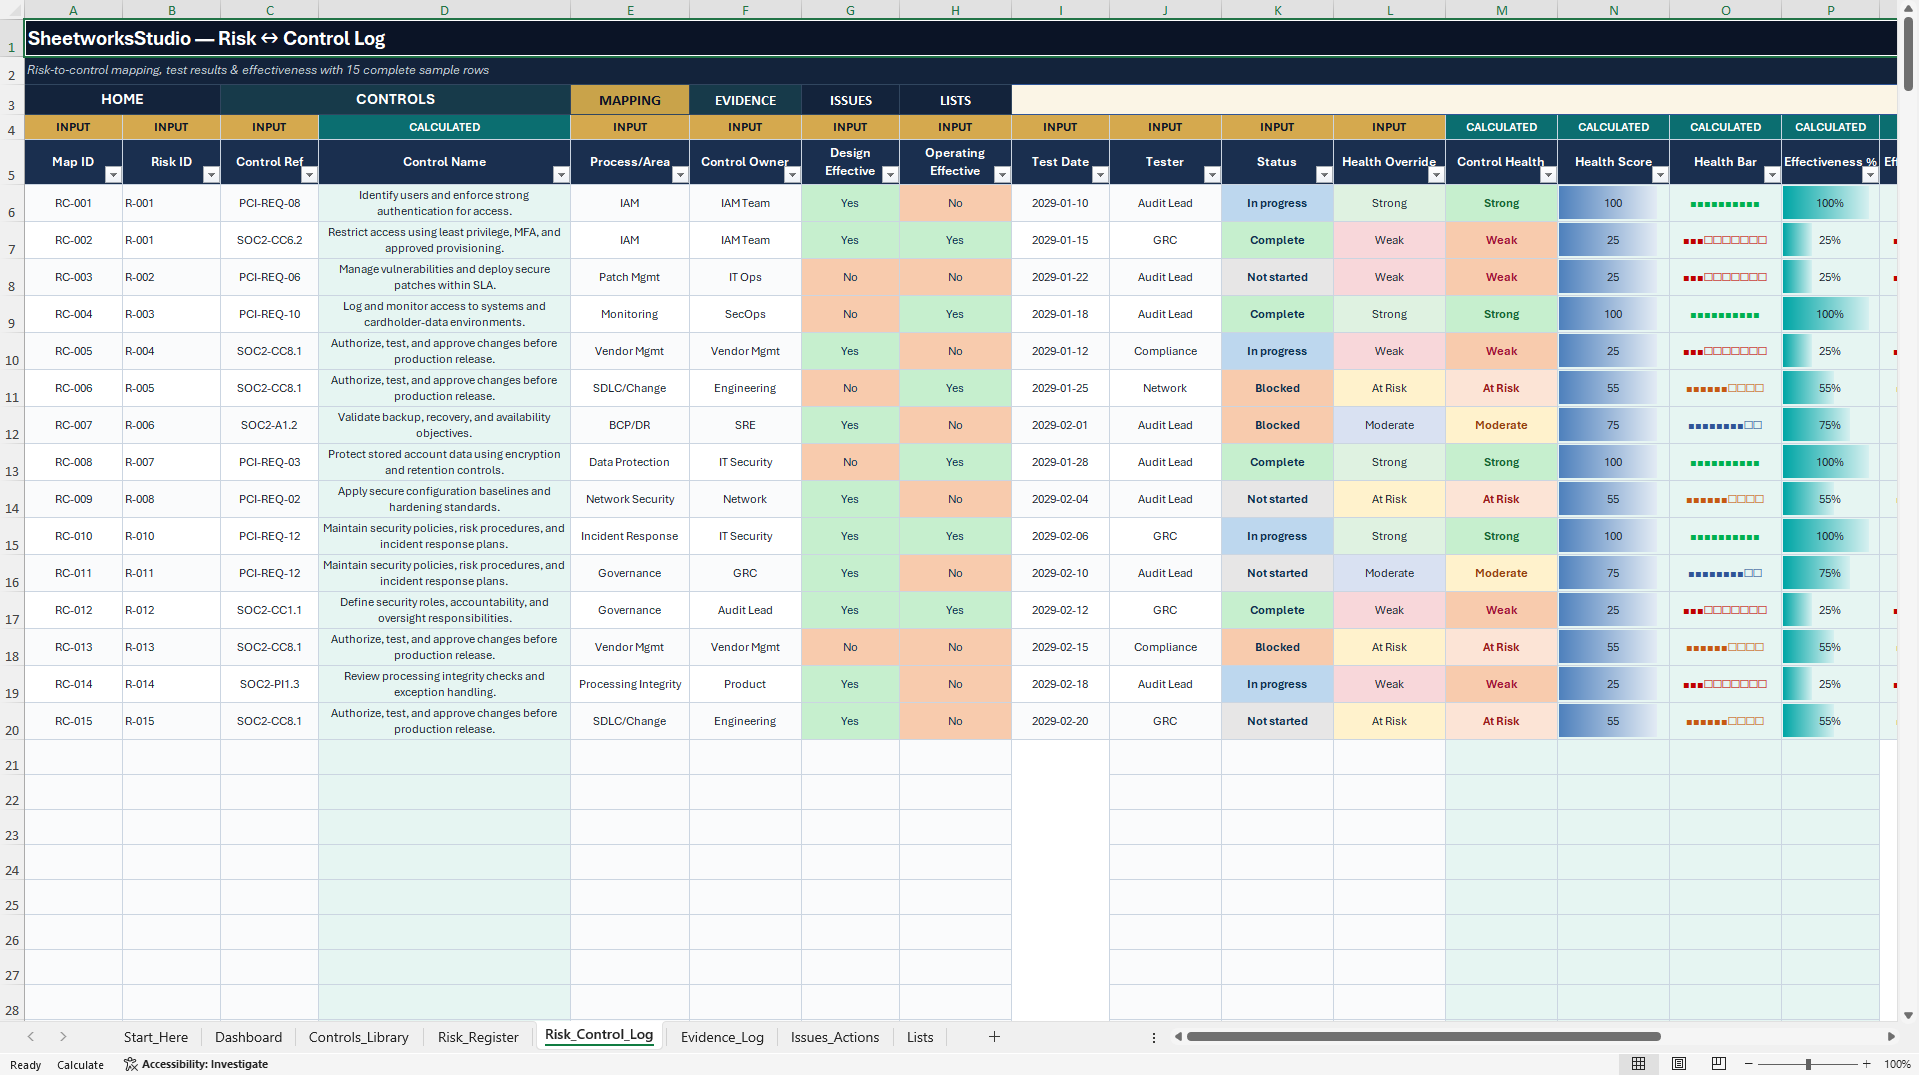
Task: Click the CONTROLS navigation button
Action: pyautogui.click(x=395, y=99)
